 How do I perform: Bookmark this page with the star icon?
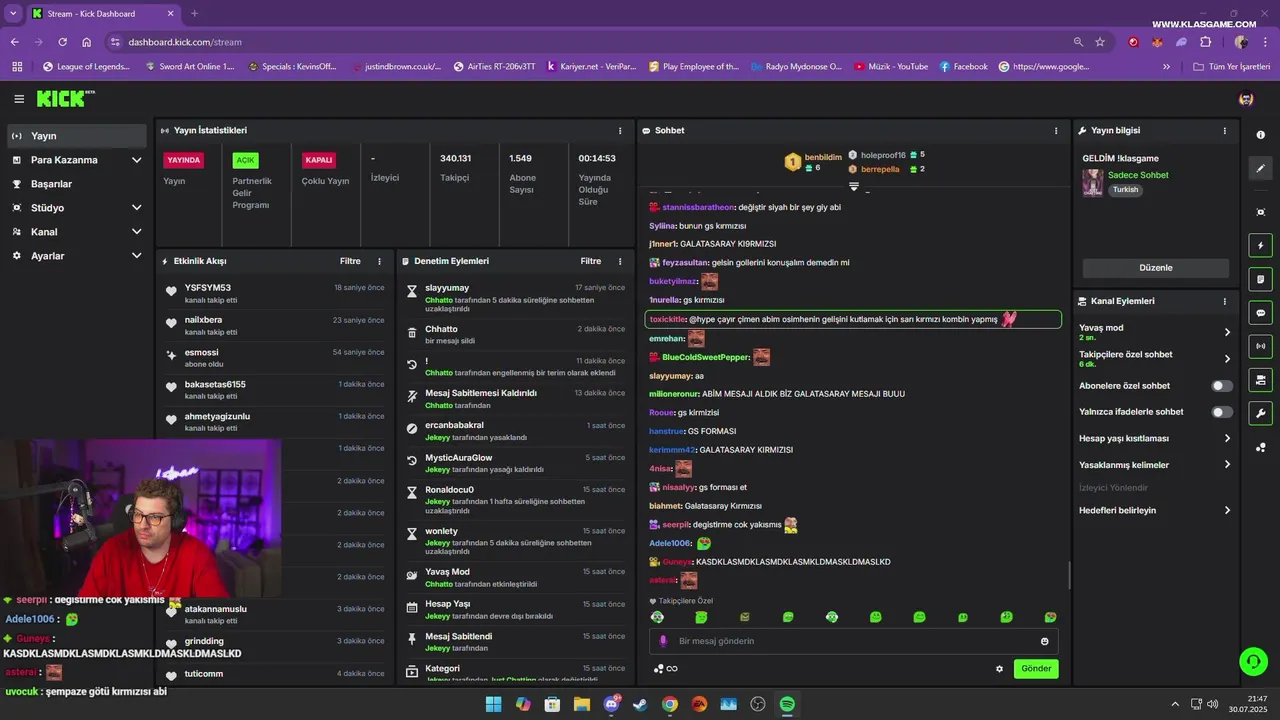tap(1100, 42)
